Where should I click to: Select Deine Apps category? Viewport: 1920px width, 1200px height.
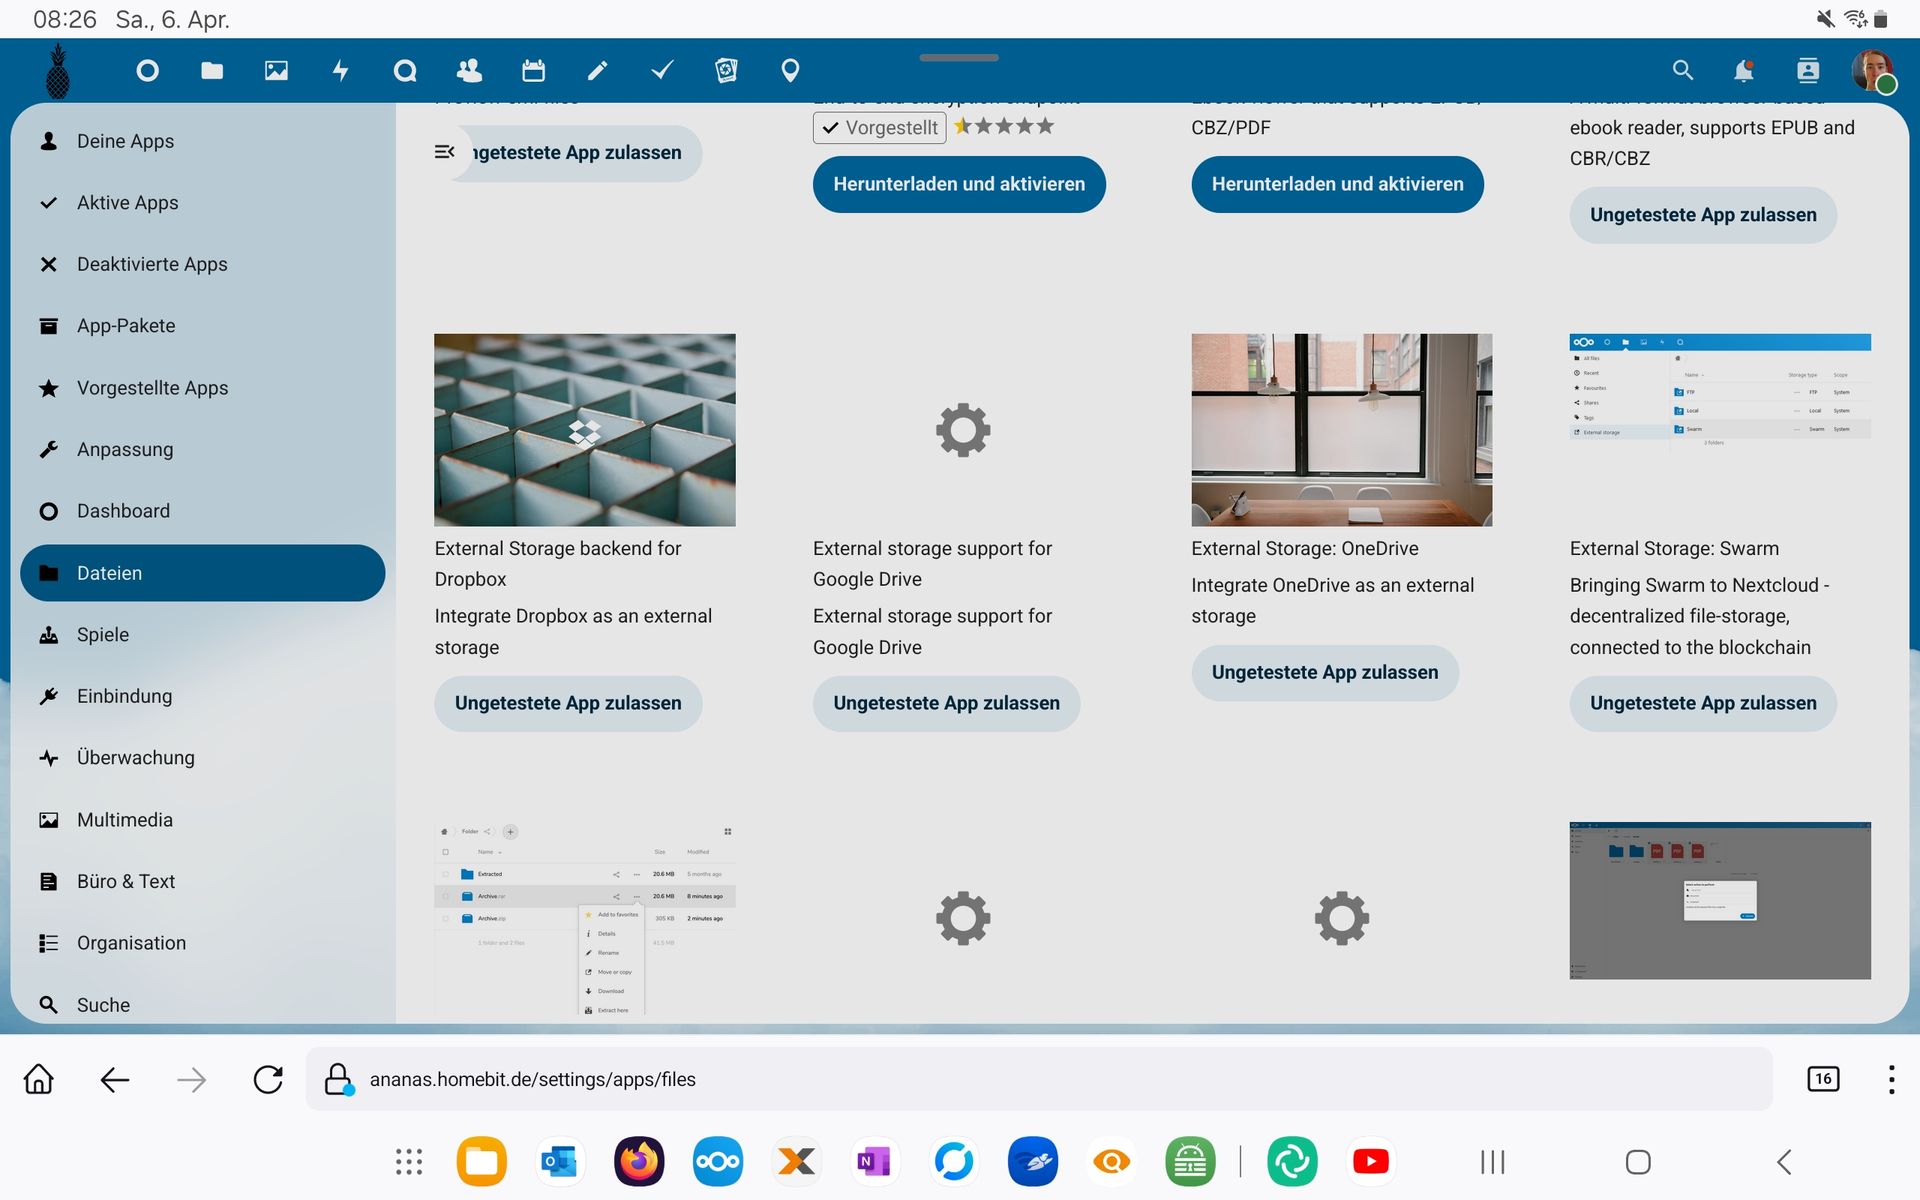203,141
